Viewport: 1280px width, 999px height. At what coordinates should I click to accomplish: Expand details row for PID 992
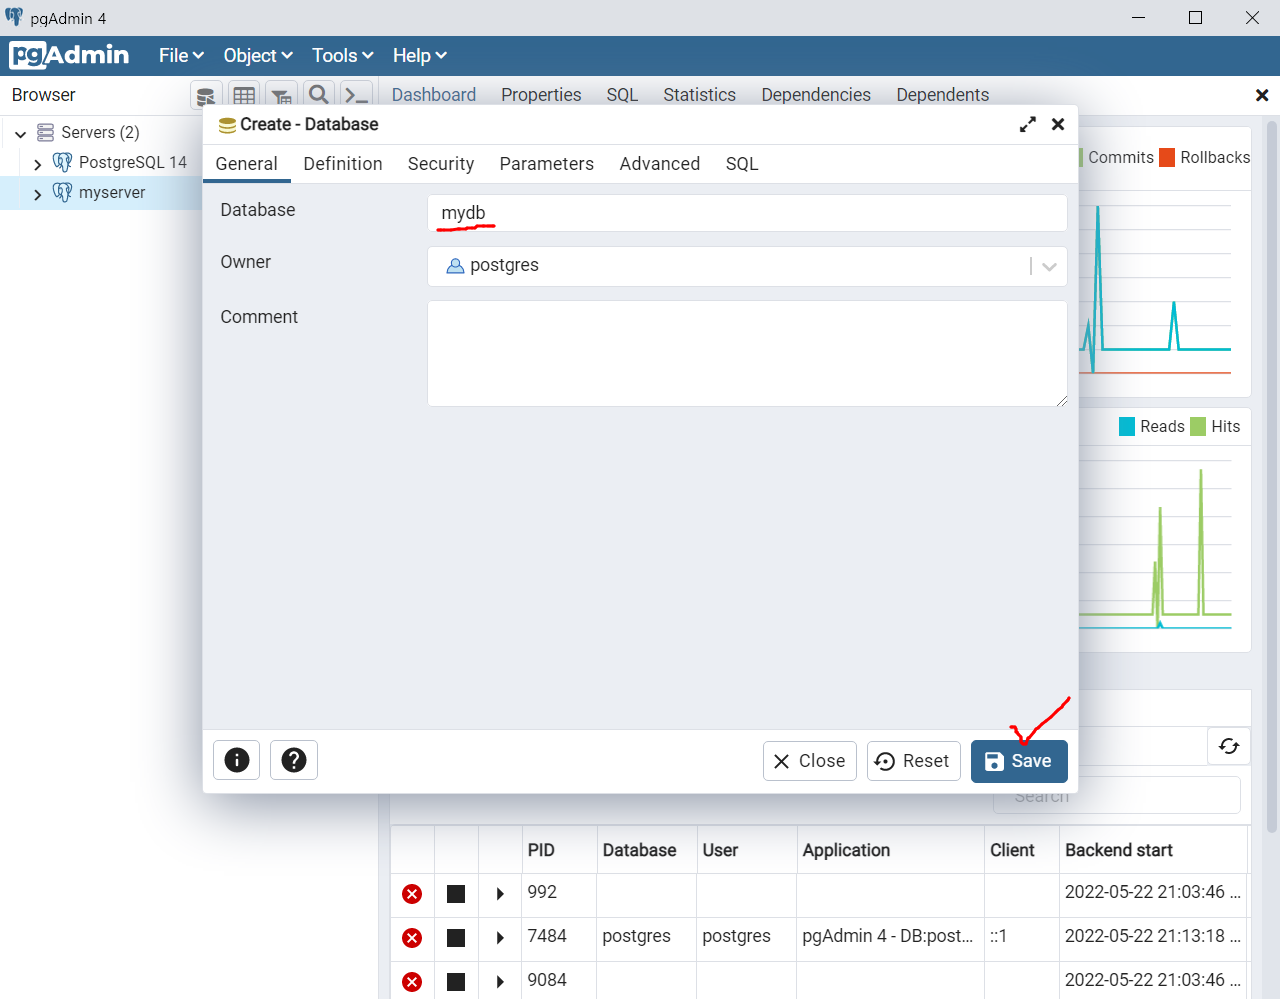point(500,894)
